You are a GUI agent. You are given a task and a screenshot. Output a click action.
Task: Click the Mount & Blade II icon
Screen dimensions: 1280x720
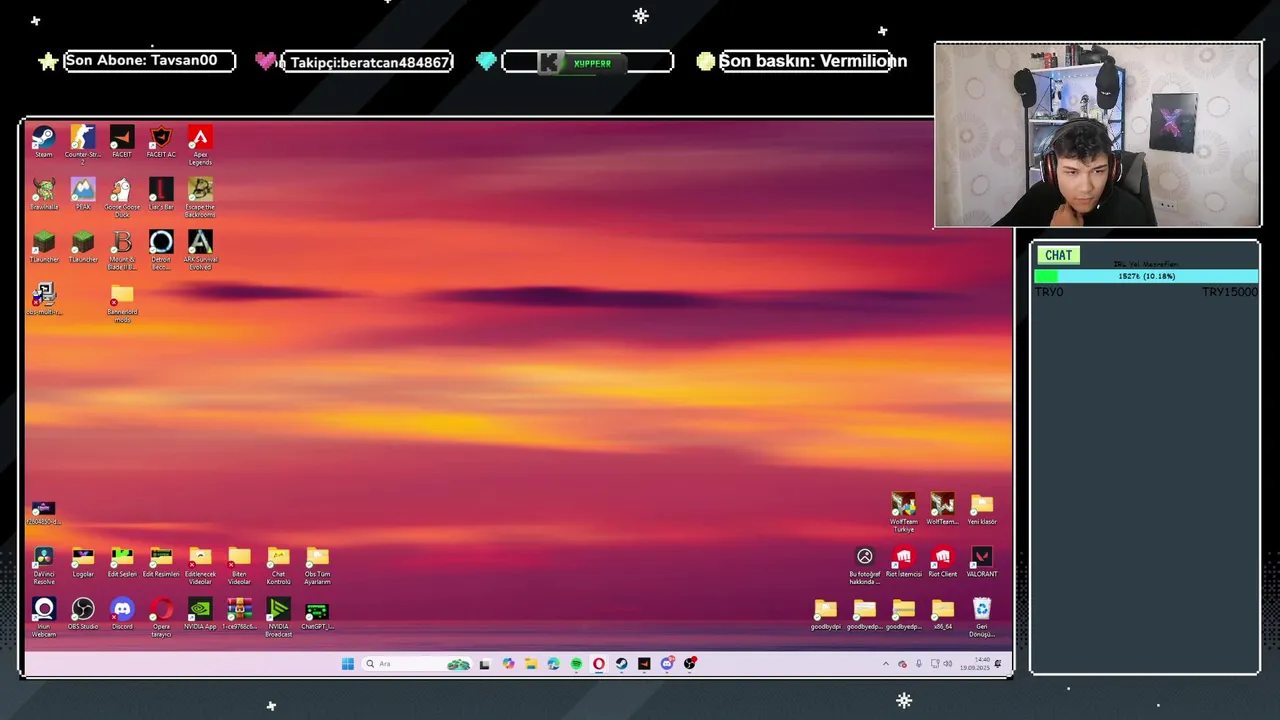[x=122, y=249]
